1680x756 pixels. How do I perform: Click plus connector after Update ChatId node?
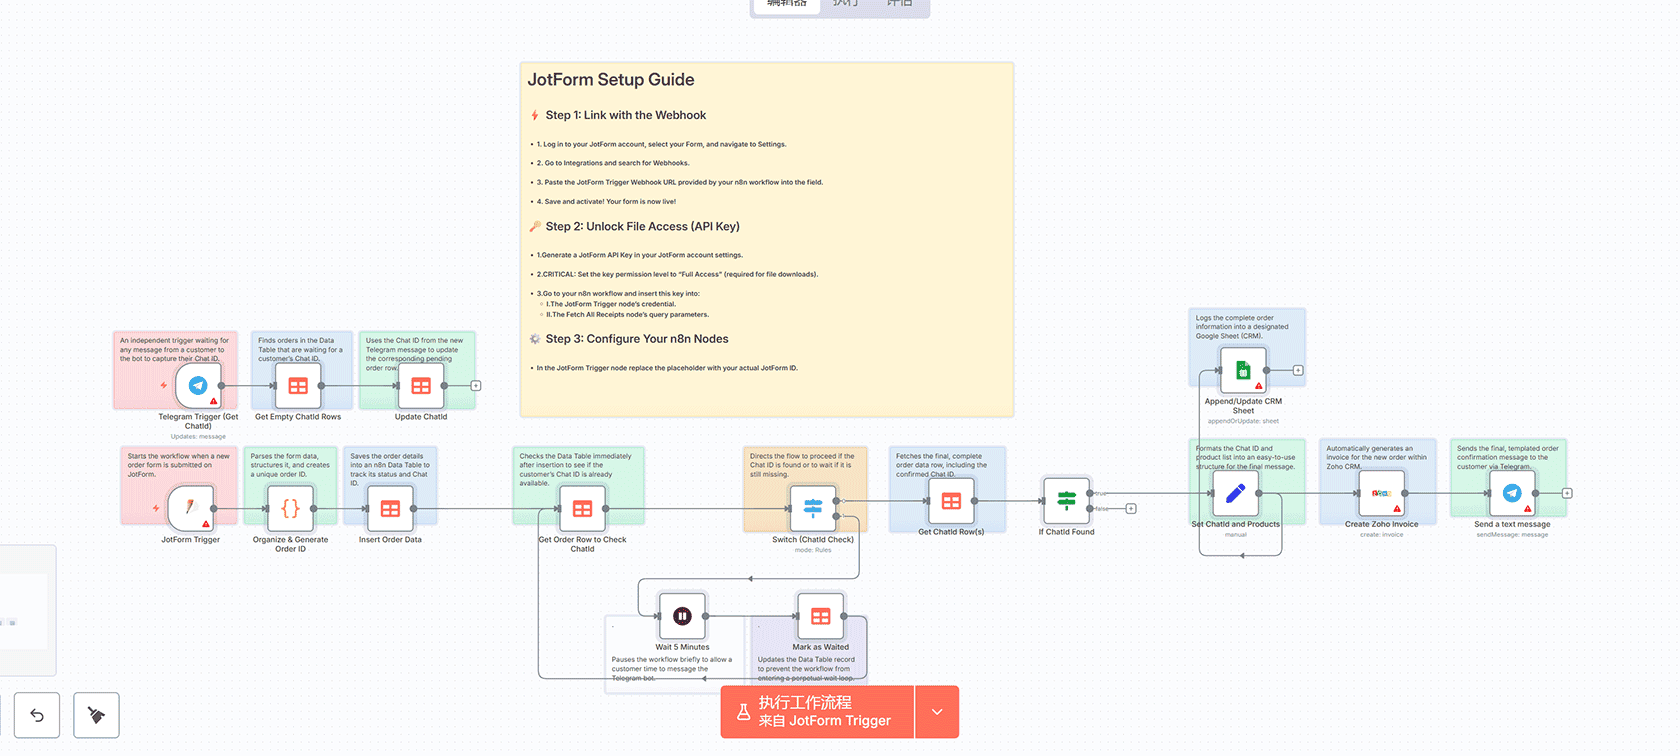pos(476,386)
